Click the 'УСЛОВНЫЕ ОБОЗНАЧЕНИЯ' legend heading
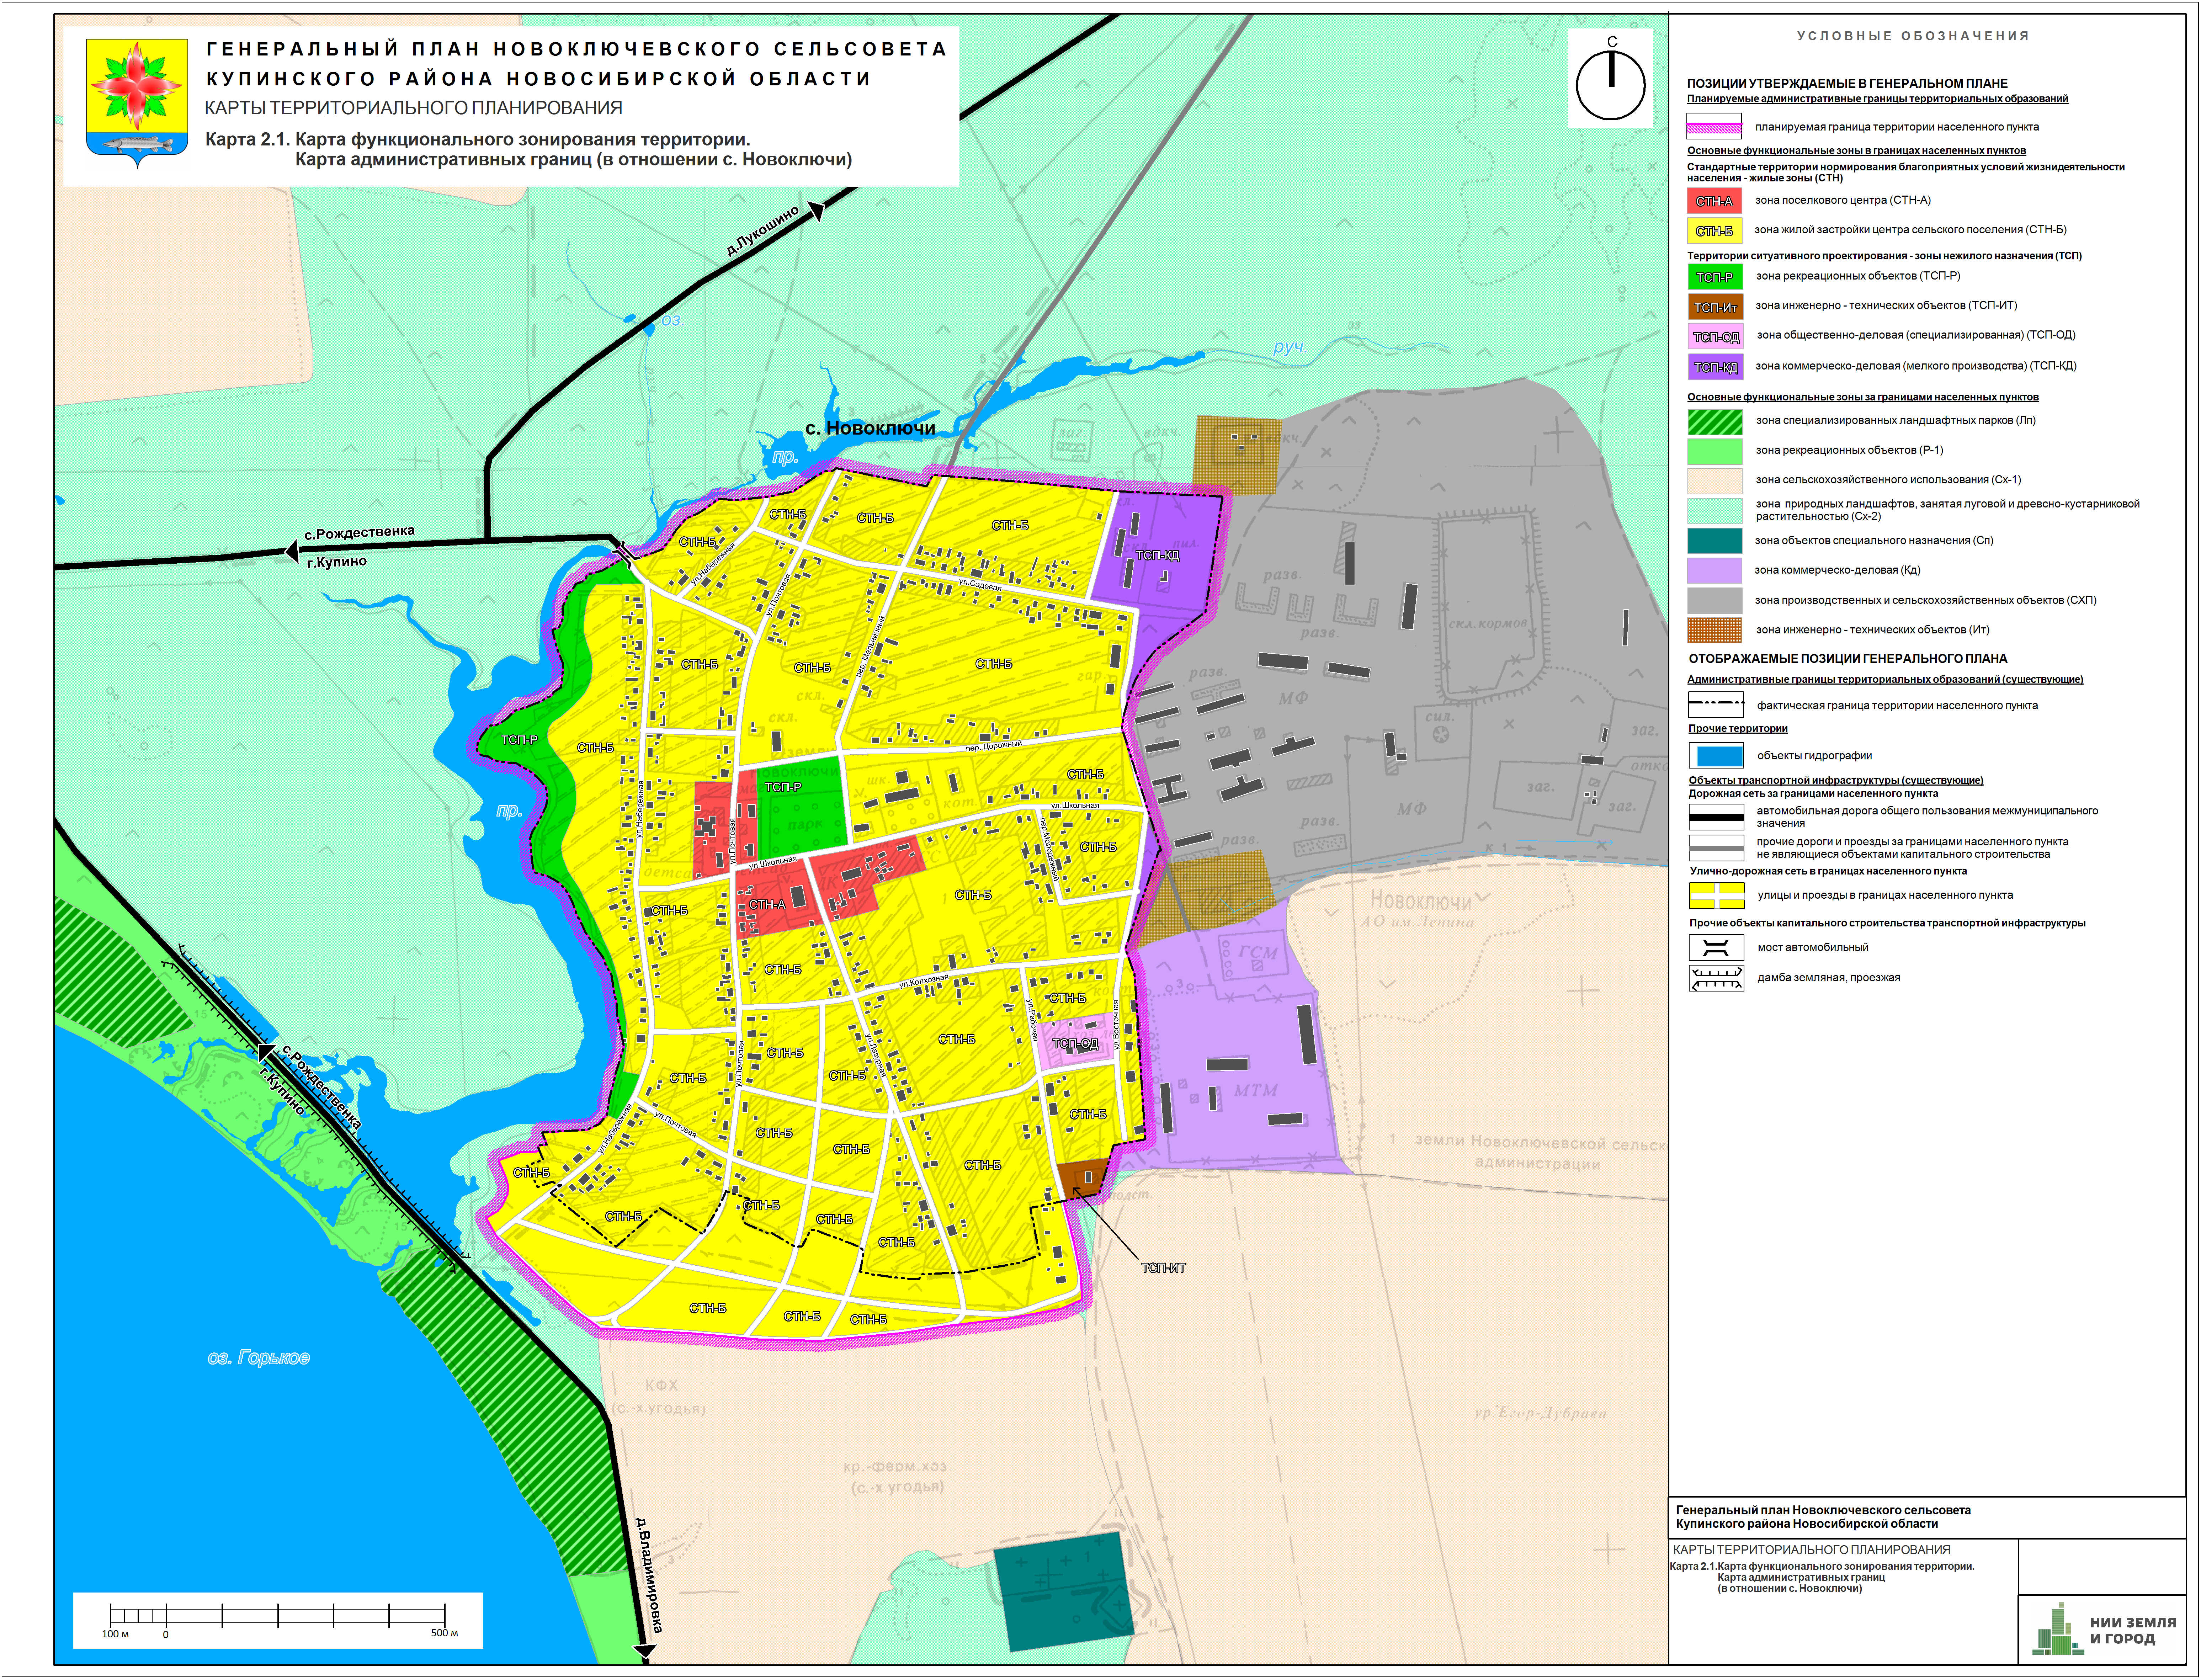The width and height of the screenshot is (2201, 1680). [x=1913, y=36]
